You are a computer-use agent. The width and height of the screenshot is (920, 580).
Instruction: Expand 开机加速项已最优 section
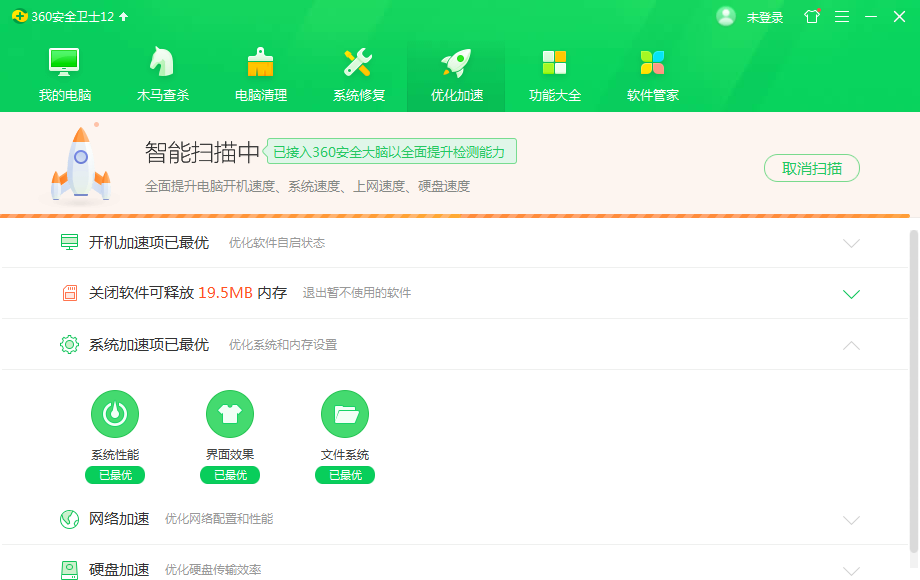pos(851,243)
